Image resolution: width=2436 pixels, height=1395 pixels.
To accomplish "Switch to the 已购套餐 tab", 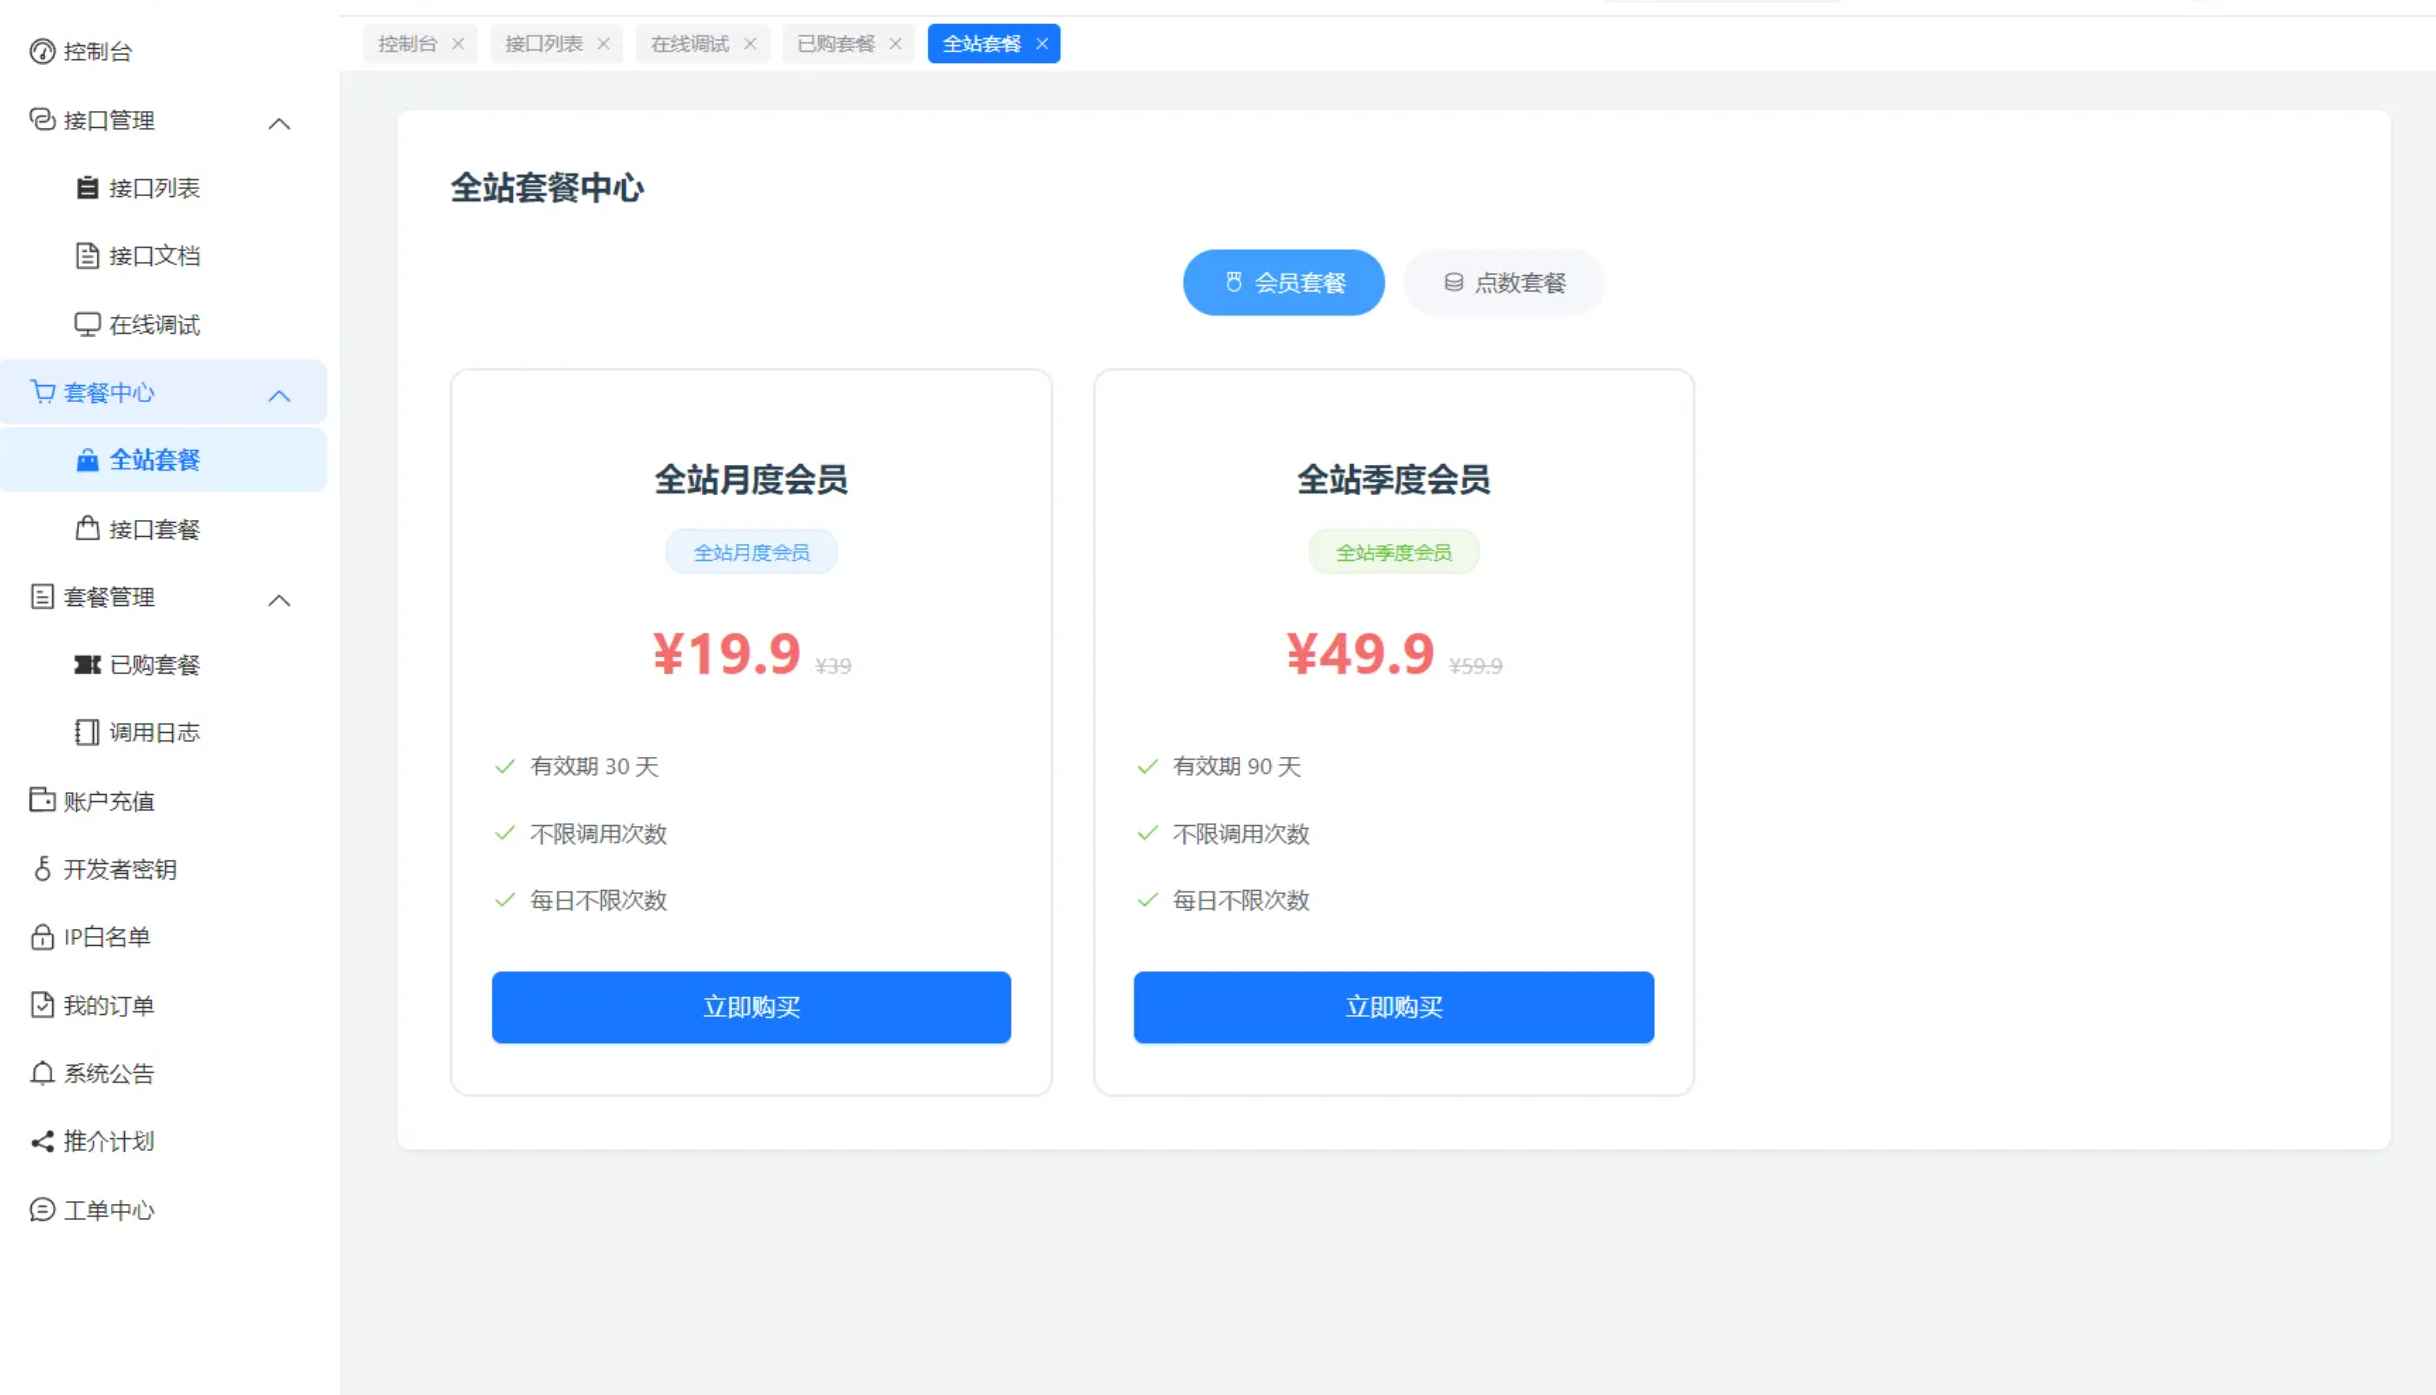I will click(x=836, y=43).
